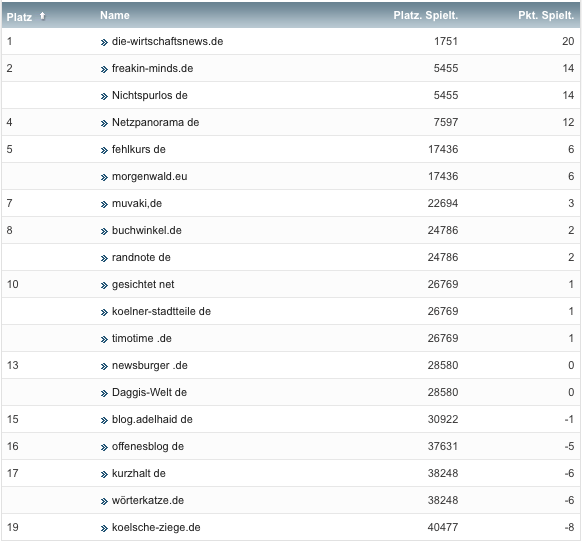
Task: Click arrow icon beside randnote de
Action: click(104, 258)
